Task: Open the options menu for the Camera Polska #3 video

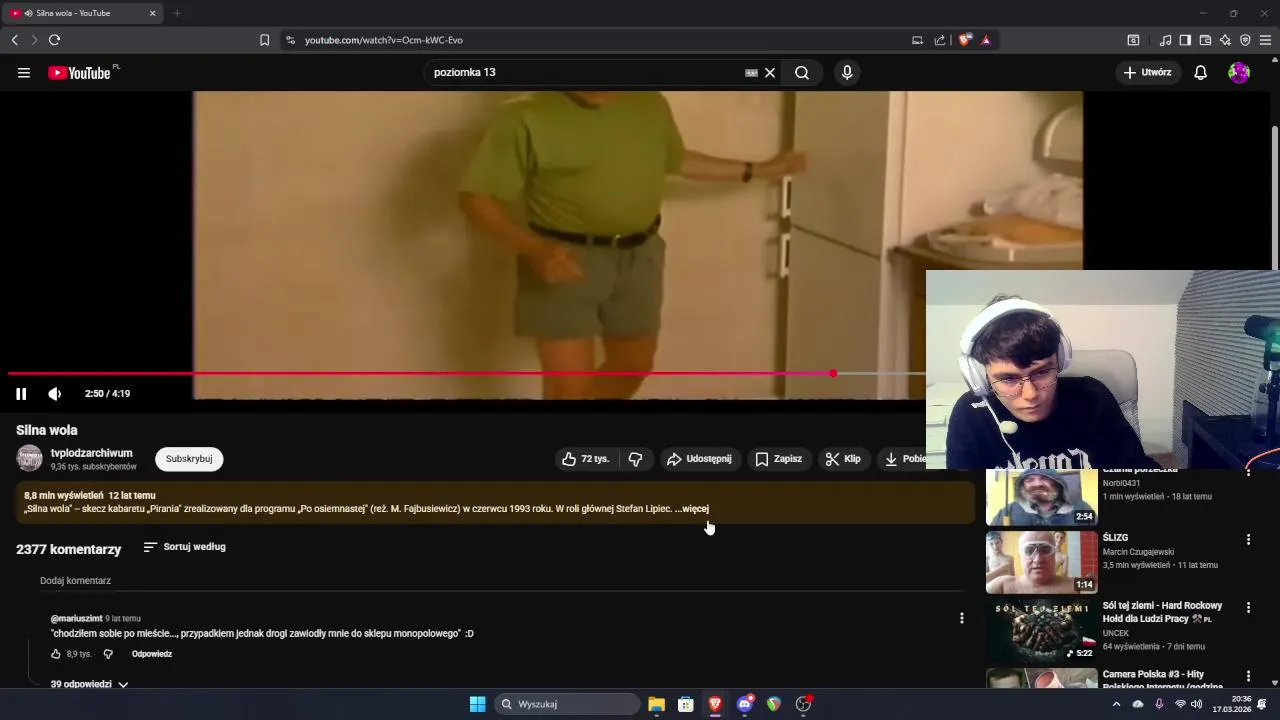Action: tap(1248, 676)
